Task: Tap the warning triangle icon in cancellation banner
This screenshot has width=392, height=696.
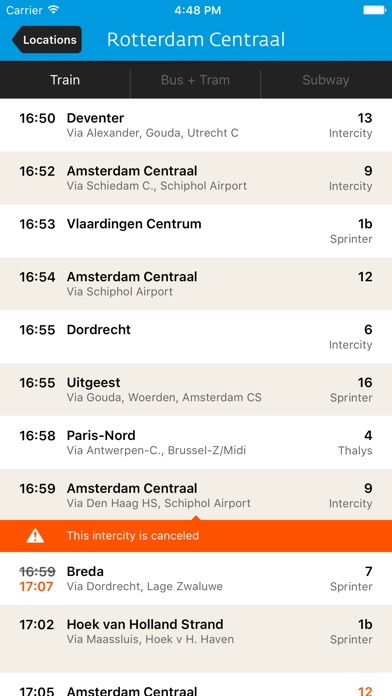Action: pos(35,536)
